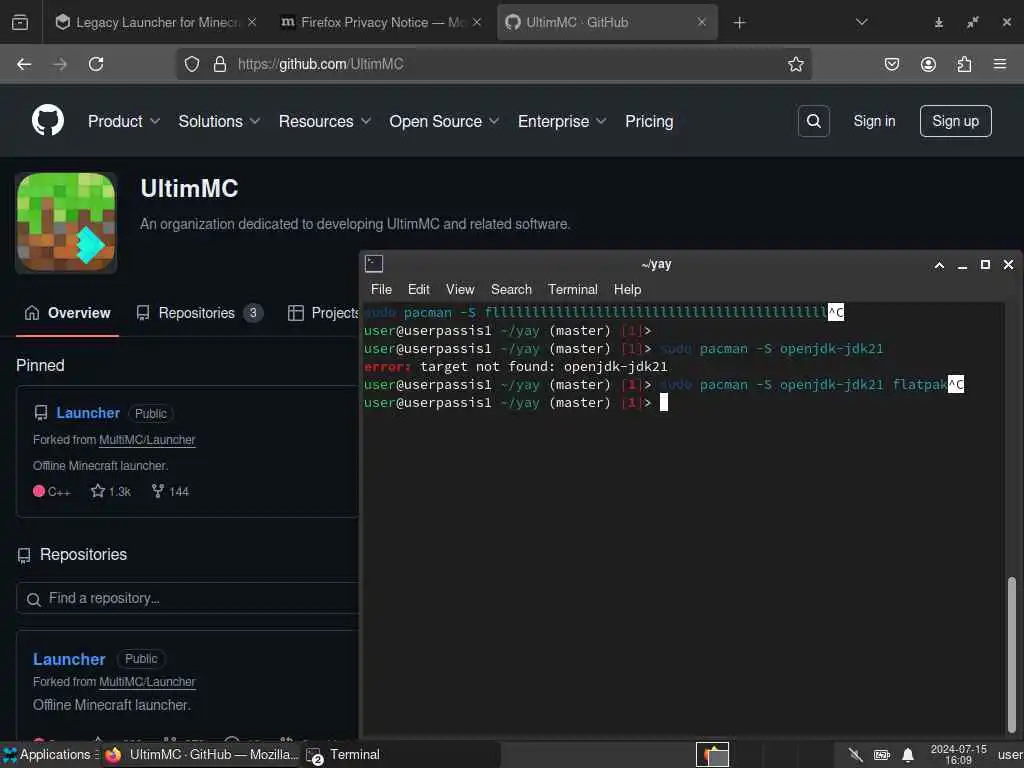The width and height of the screenshot is (1024, 768).
Task: Open terminal View menu
Action: [x=460, y=289]
